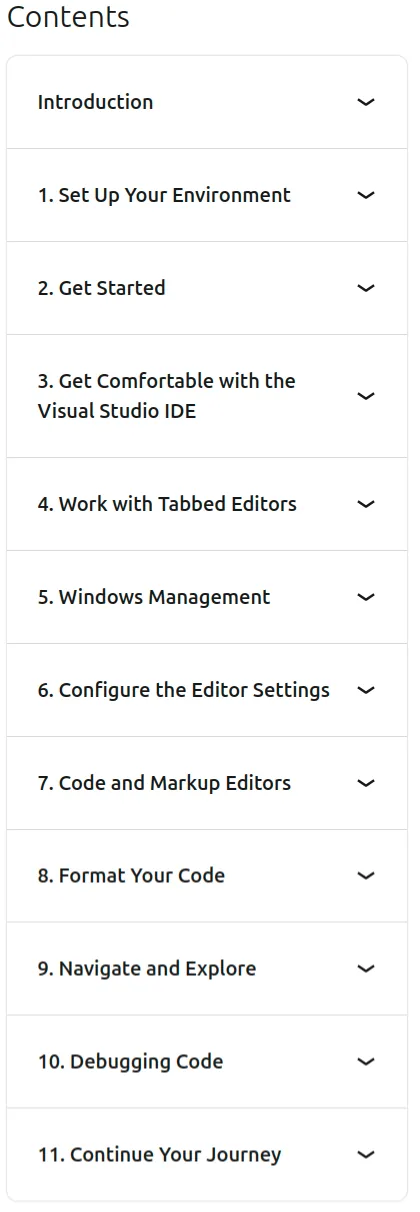The image size is (420, 1212).
Task: Click the chevron next to Navigate and Explore
Action: [366, 968]
